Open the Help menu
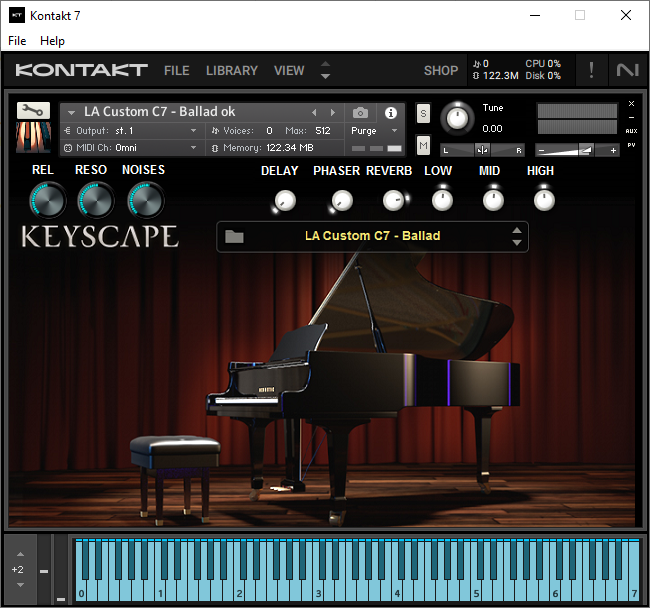Image resolution: width=650 pixels, height=608 pixels. click(52, 41)
